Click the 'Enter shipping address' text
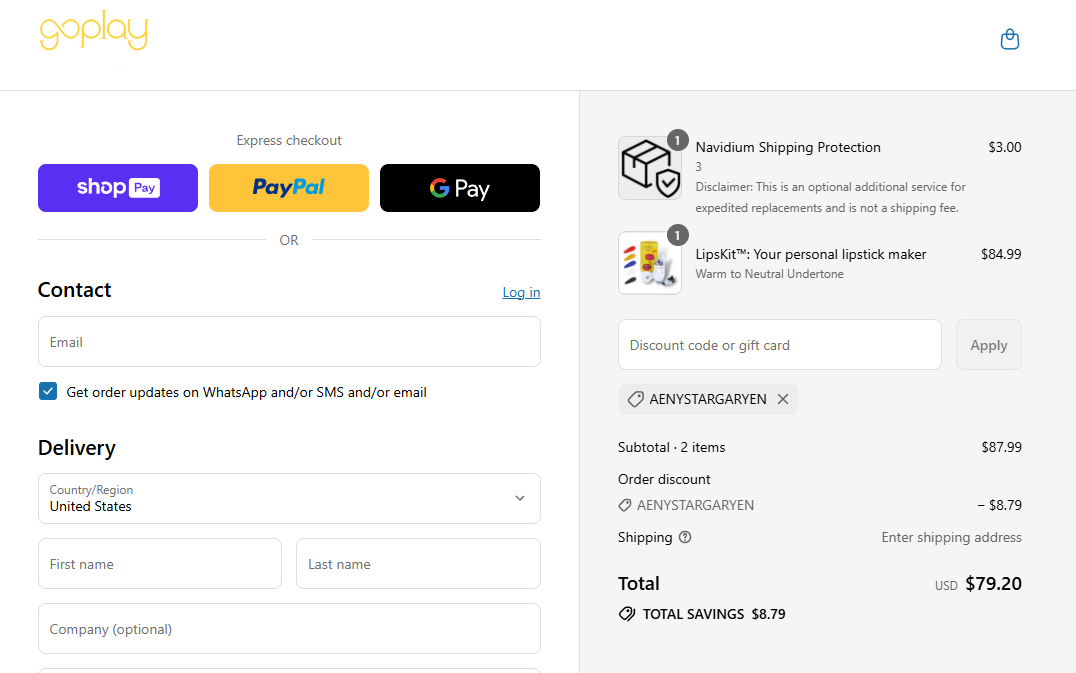The image size is (1076, 673). pos(952,537)
